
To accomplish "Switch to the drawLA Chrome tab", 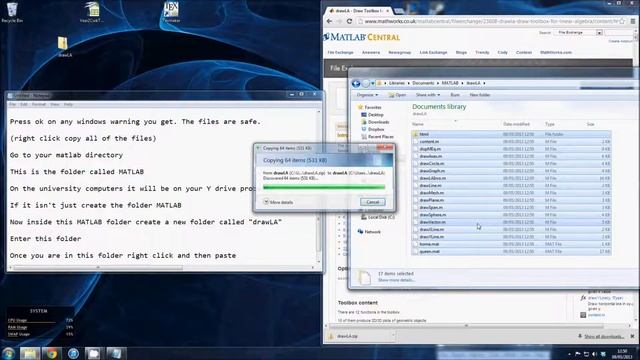I will (358, 11).
